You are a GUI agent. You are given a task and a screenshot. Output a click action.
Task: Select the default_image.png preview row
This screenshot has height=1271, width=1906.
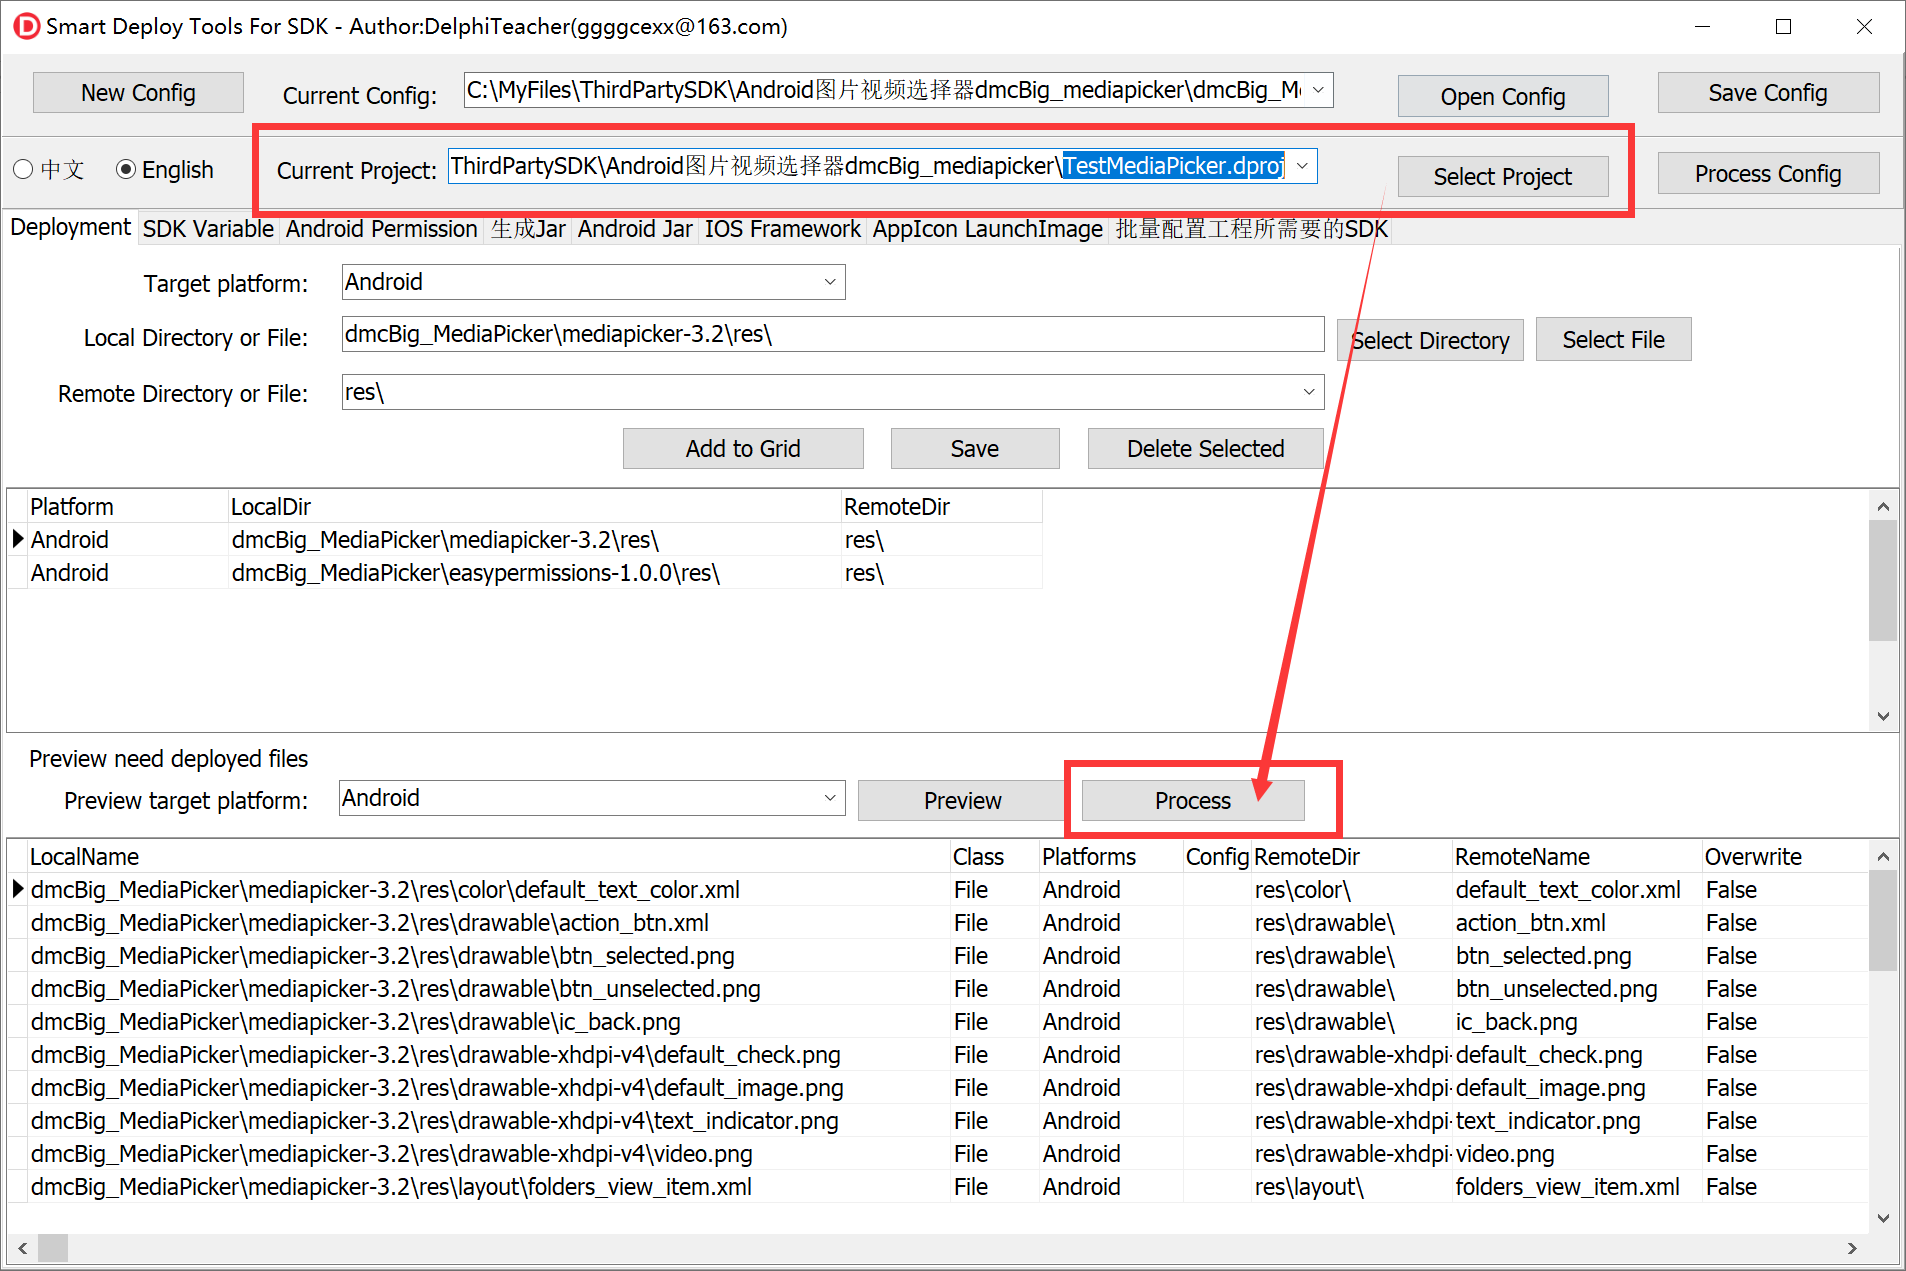(938, 1088)
